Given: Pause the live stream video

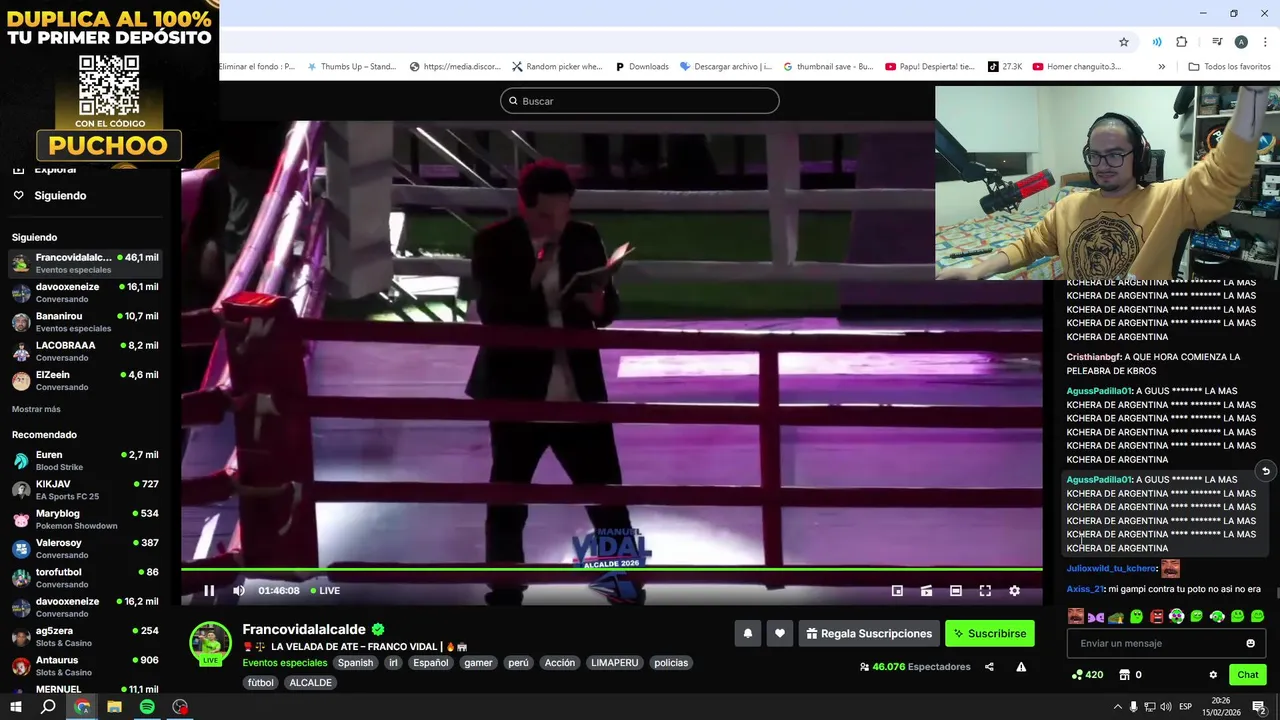Looking at the screenshot, I should (209, 591).
